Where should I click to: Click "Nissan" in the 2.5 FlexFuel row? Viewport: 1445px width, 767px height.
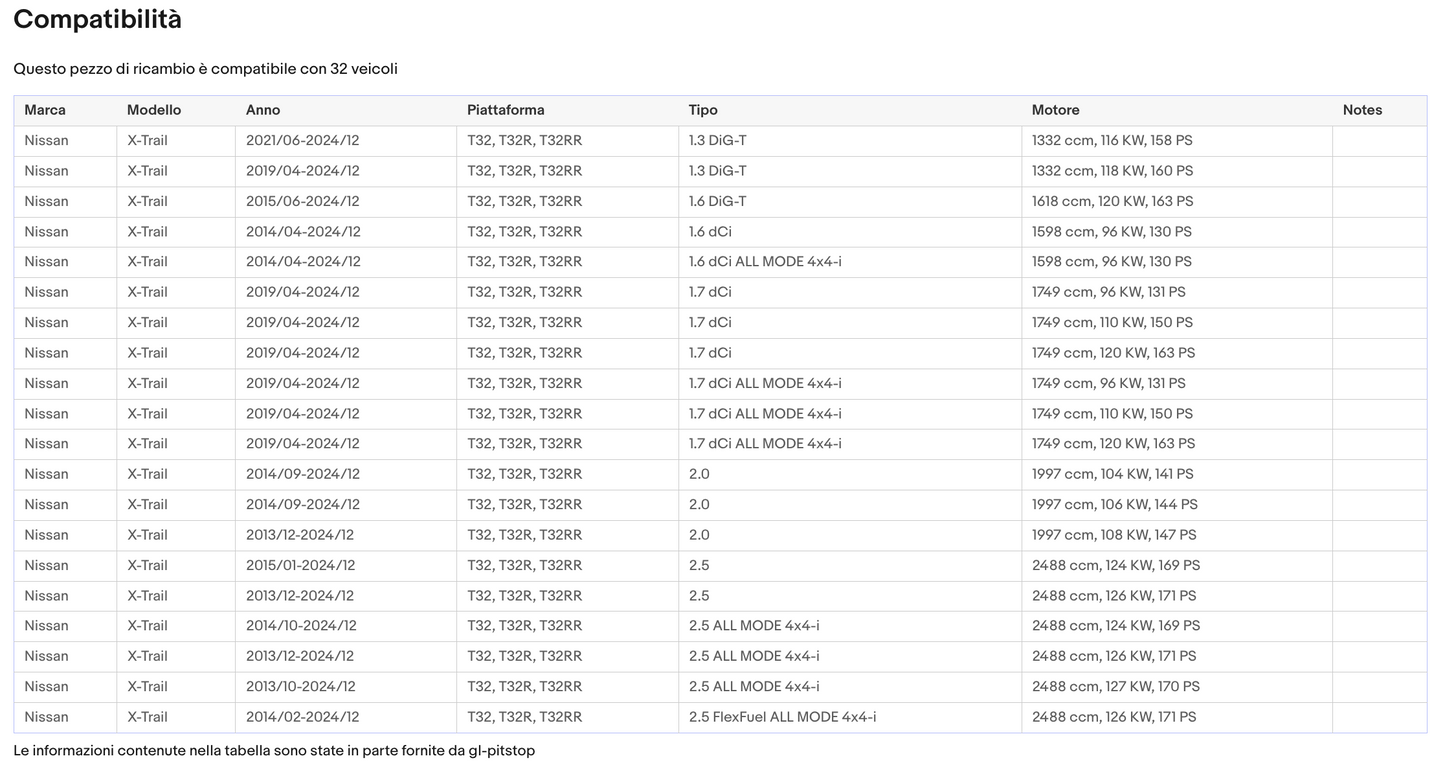[46, 717]
